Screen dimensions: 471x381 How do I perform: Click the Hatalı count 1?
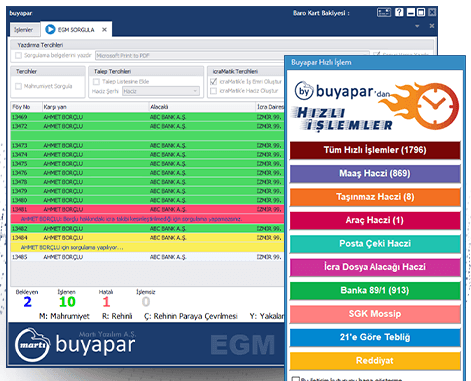(106, 302)
